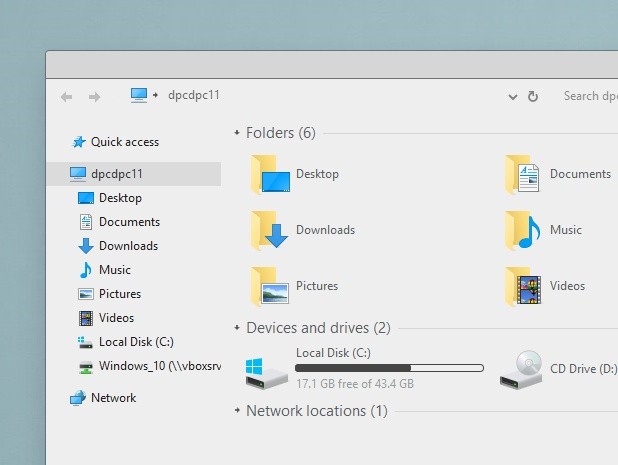Click the dpcdpc11 monitor icon in sidebar

coord(78,174)
